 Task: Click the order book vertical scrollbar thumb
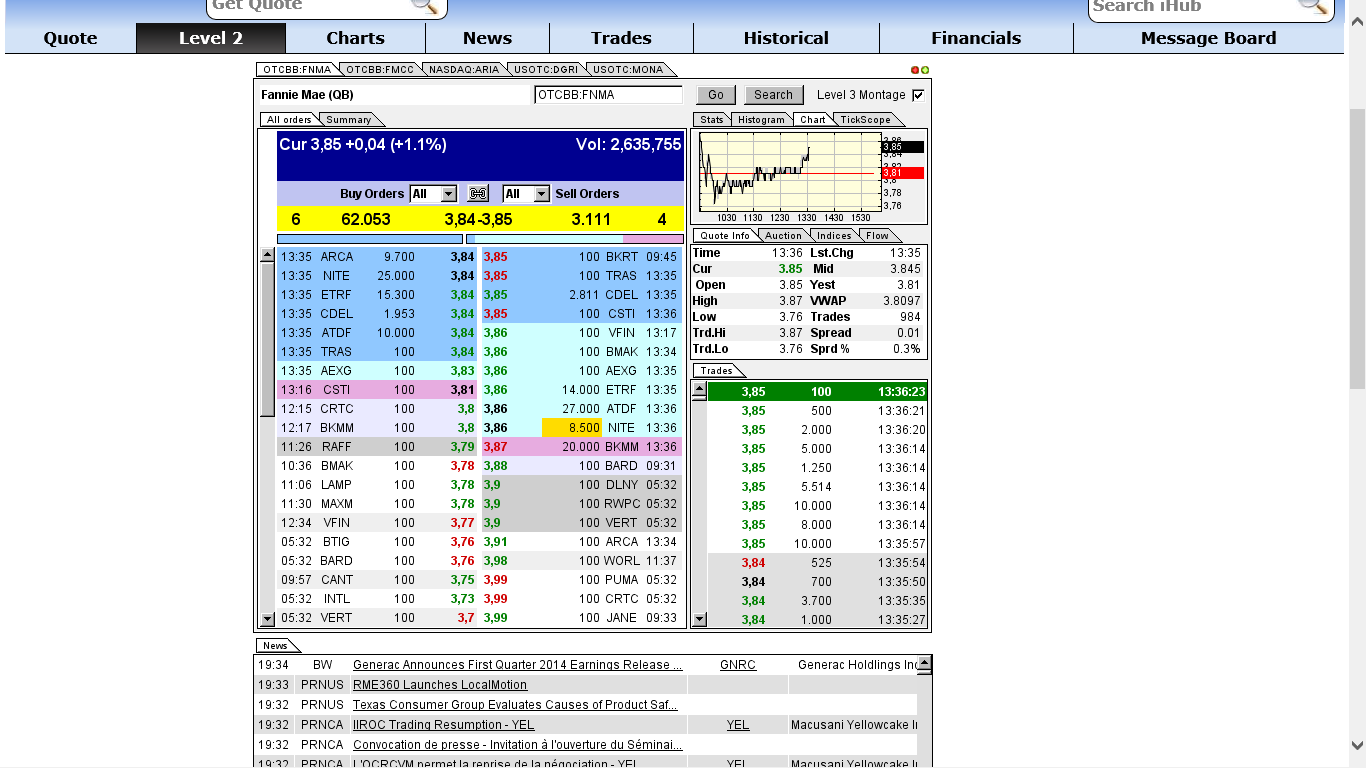coord(267,339)
